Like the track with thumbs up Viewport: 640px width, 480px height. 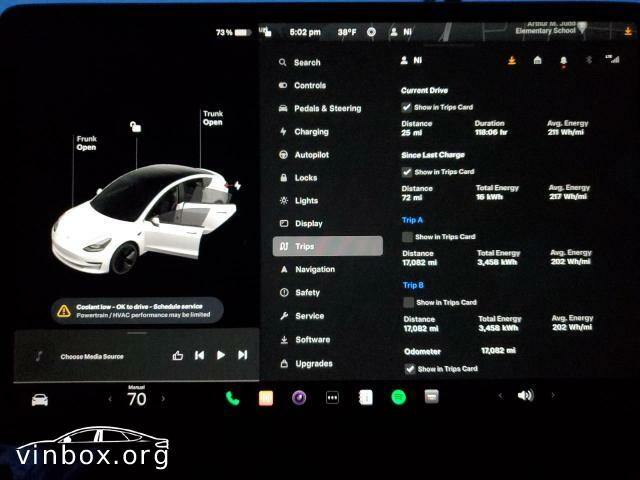(x=178, y=356)
